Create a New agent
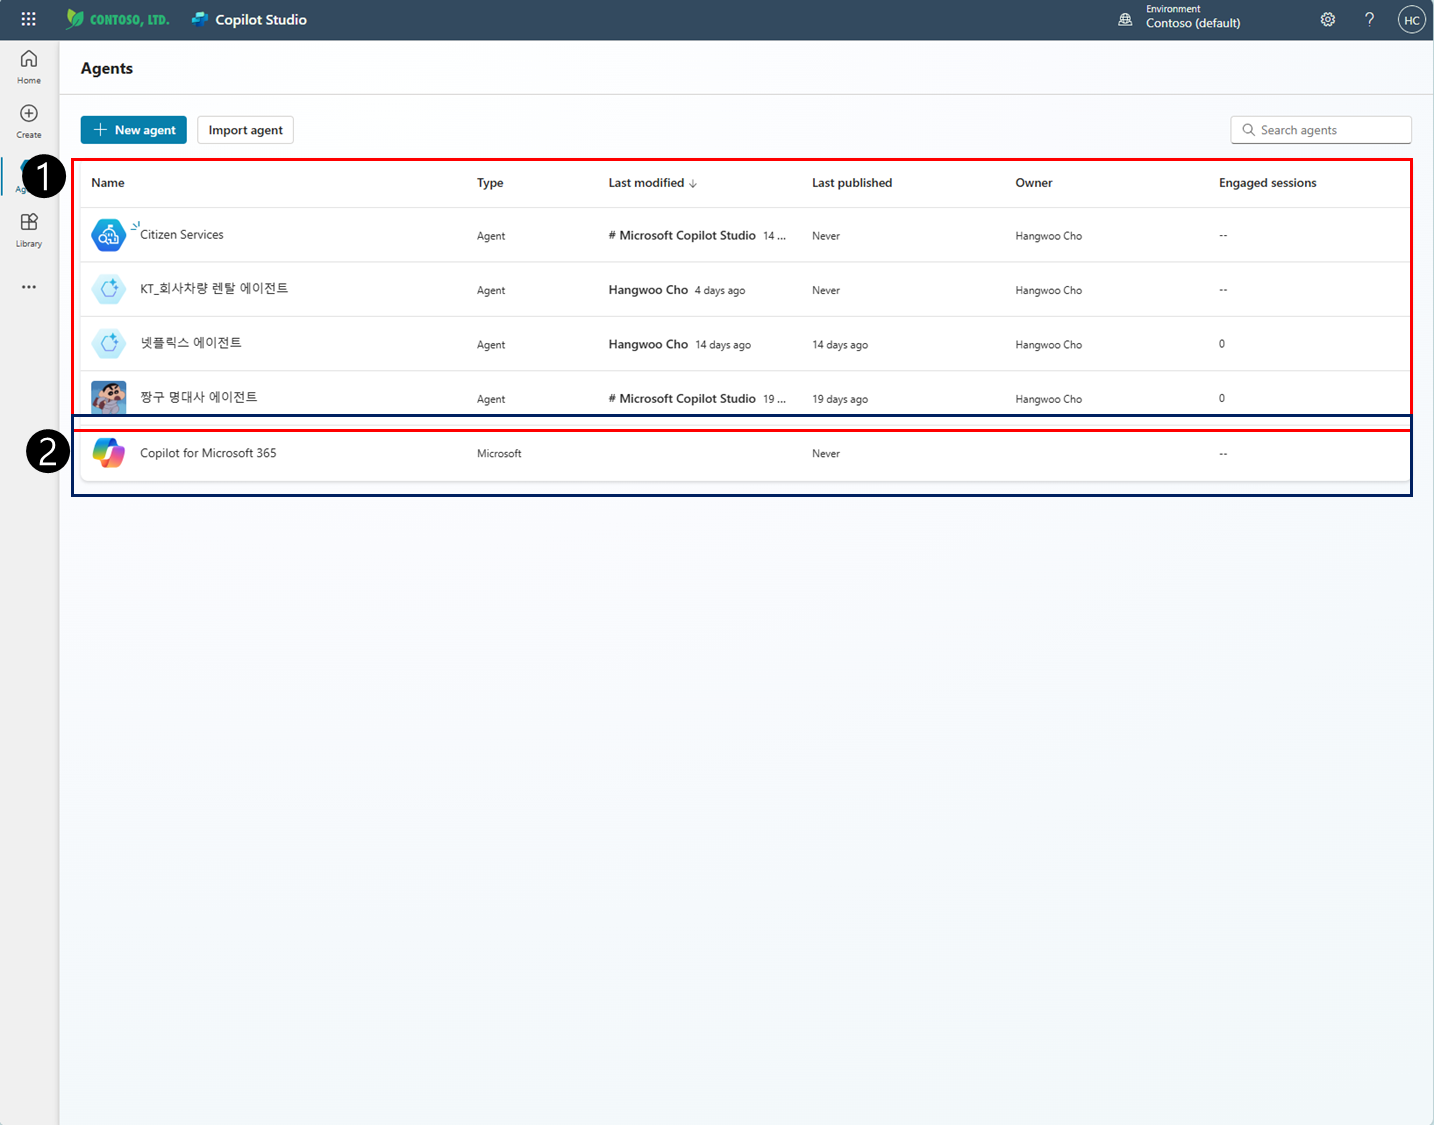Screen dimensions: 1434x1125 click(x=133, y=130)
